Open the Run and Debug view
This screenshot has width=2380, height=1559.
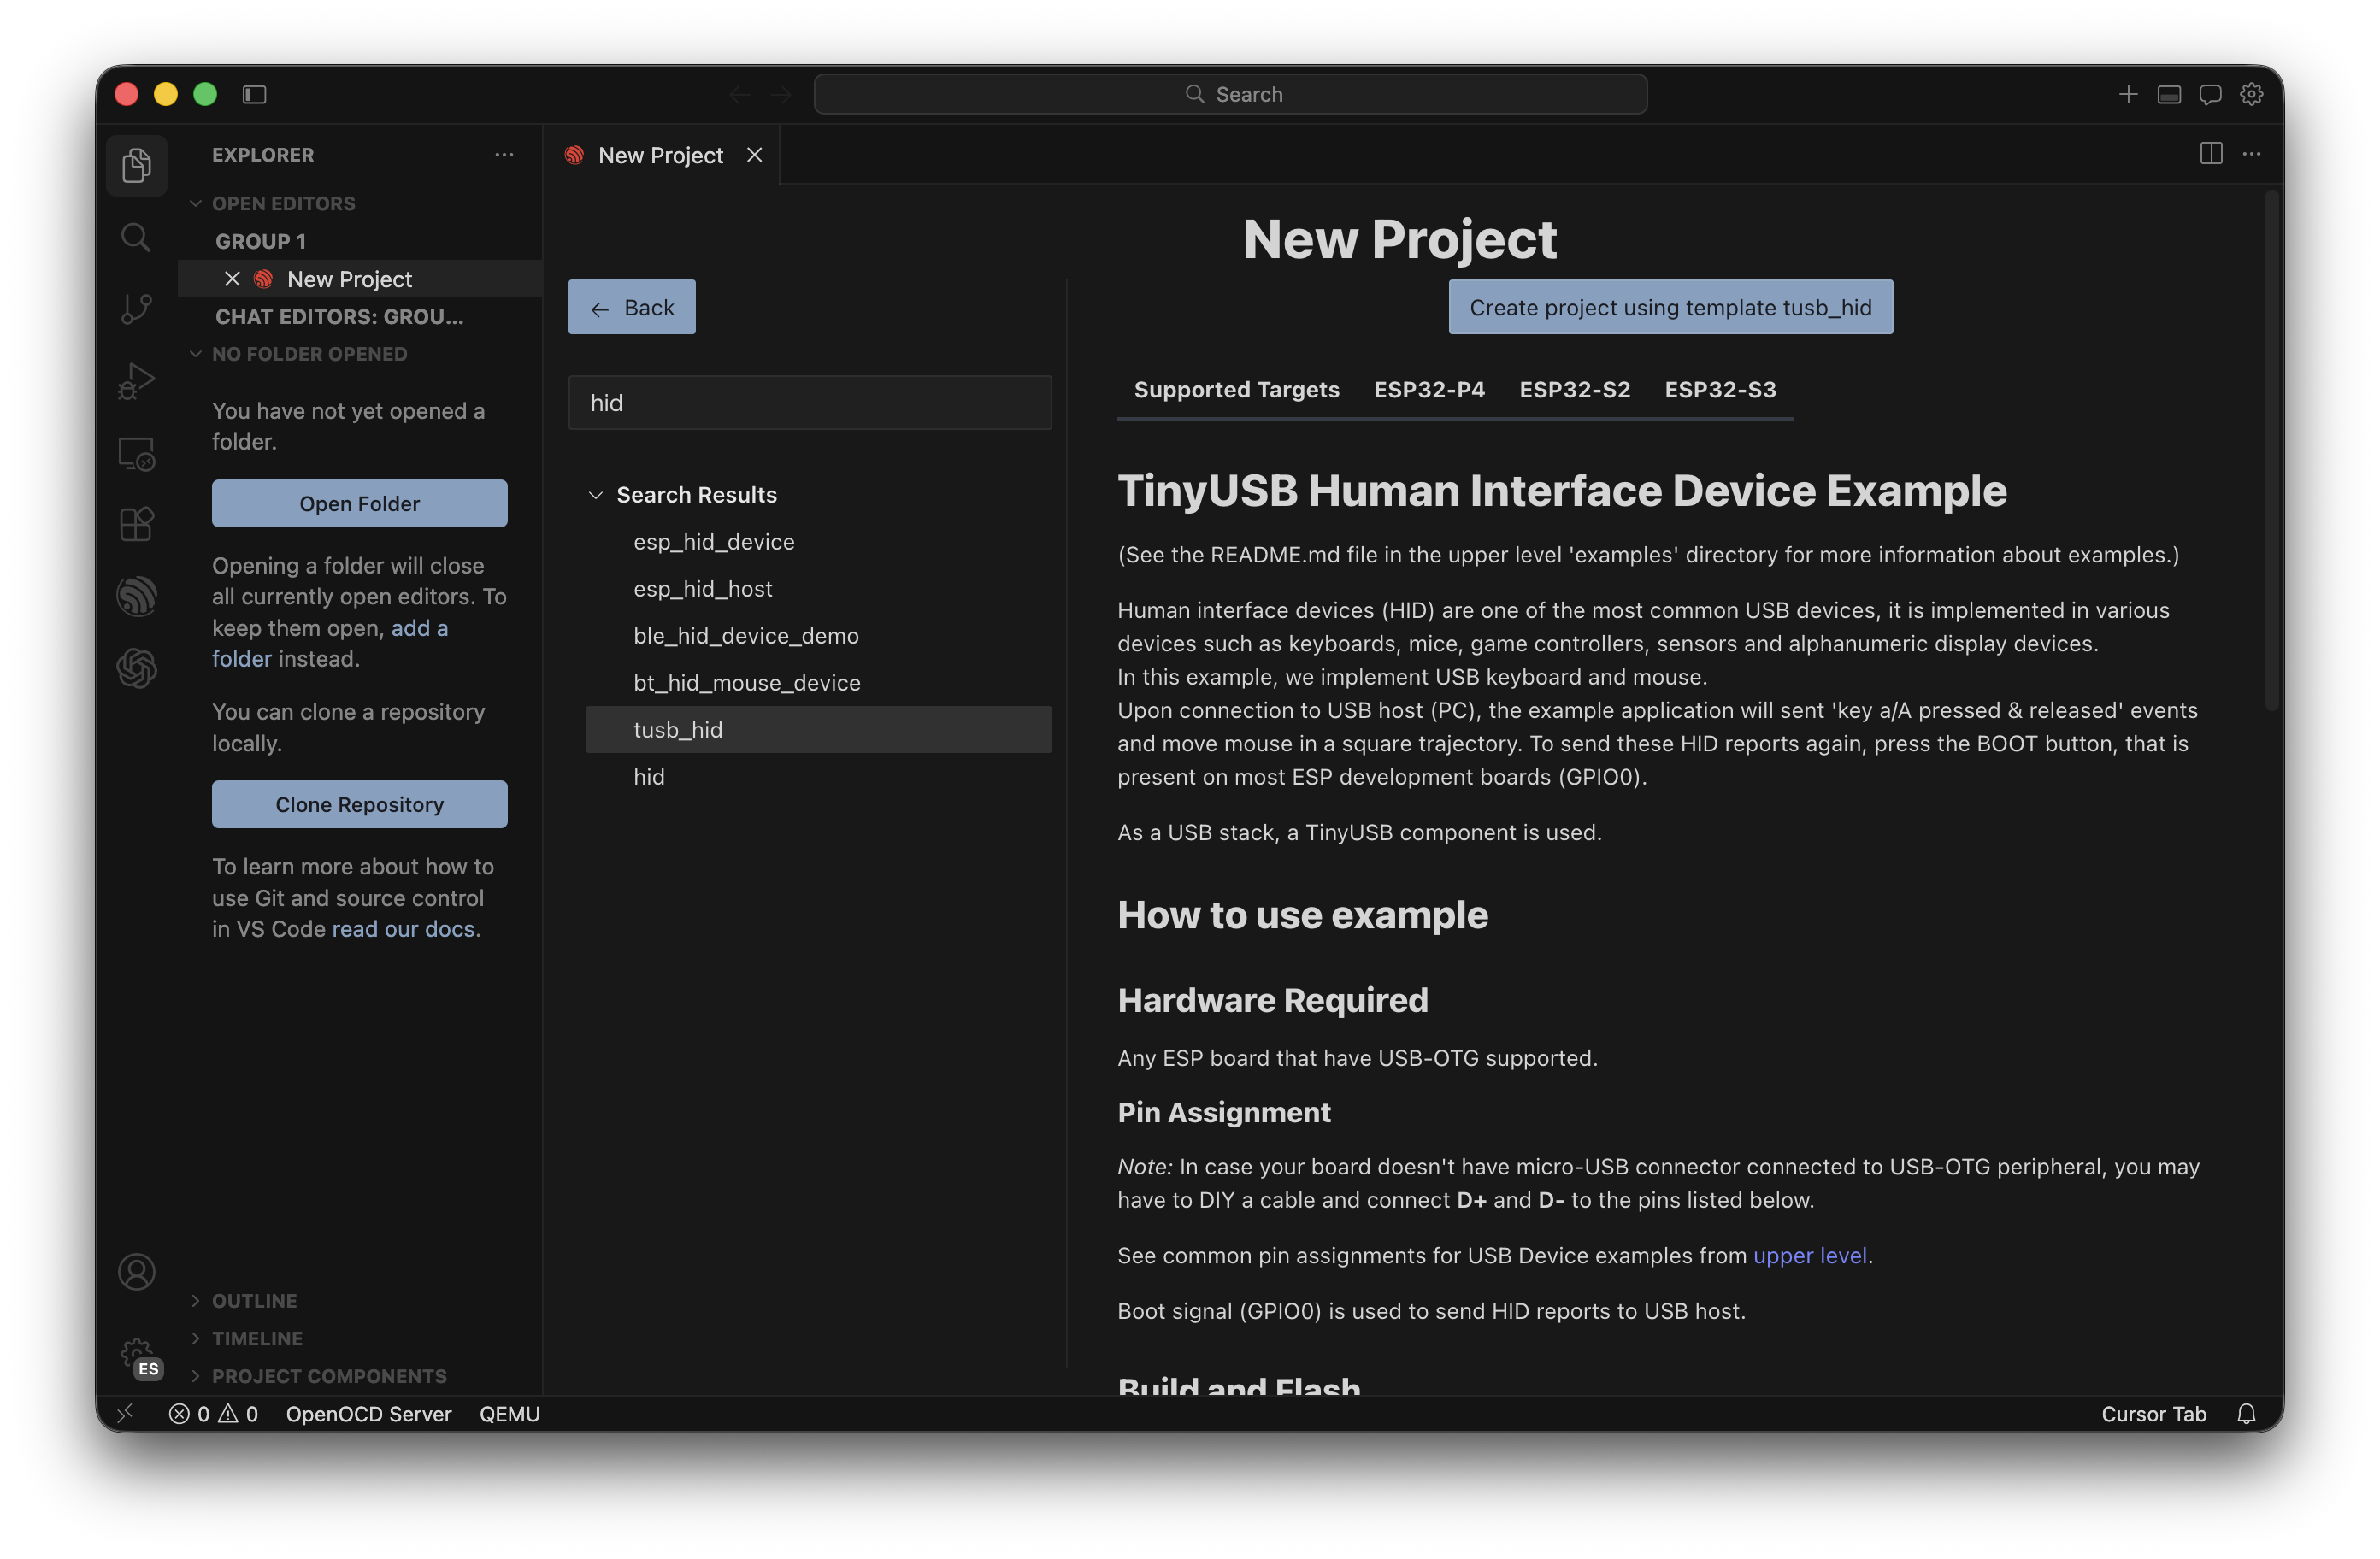tap(136, 381)
